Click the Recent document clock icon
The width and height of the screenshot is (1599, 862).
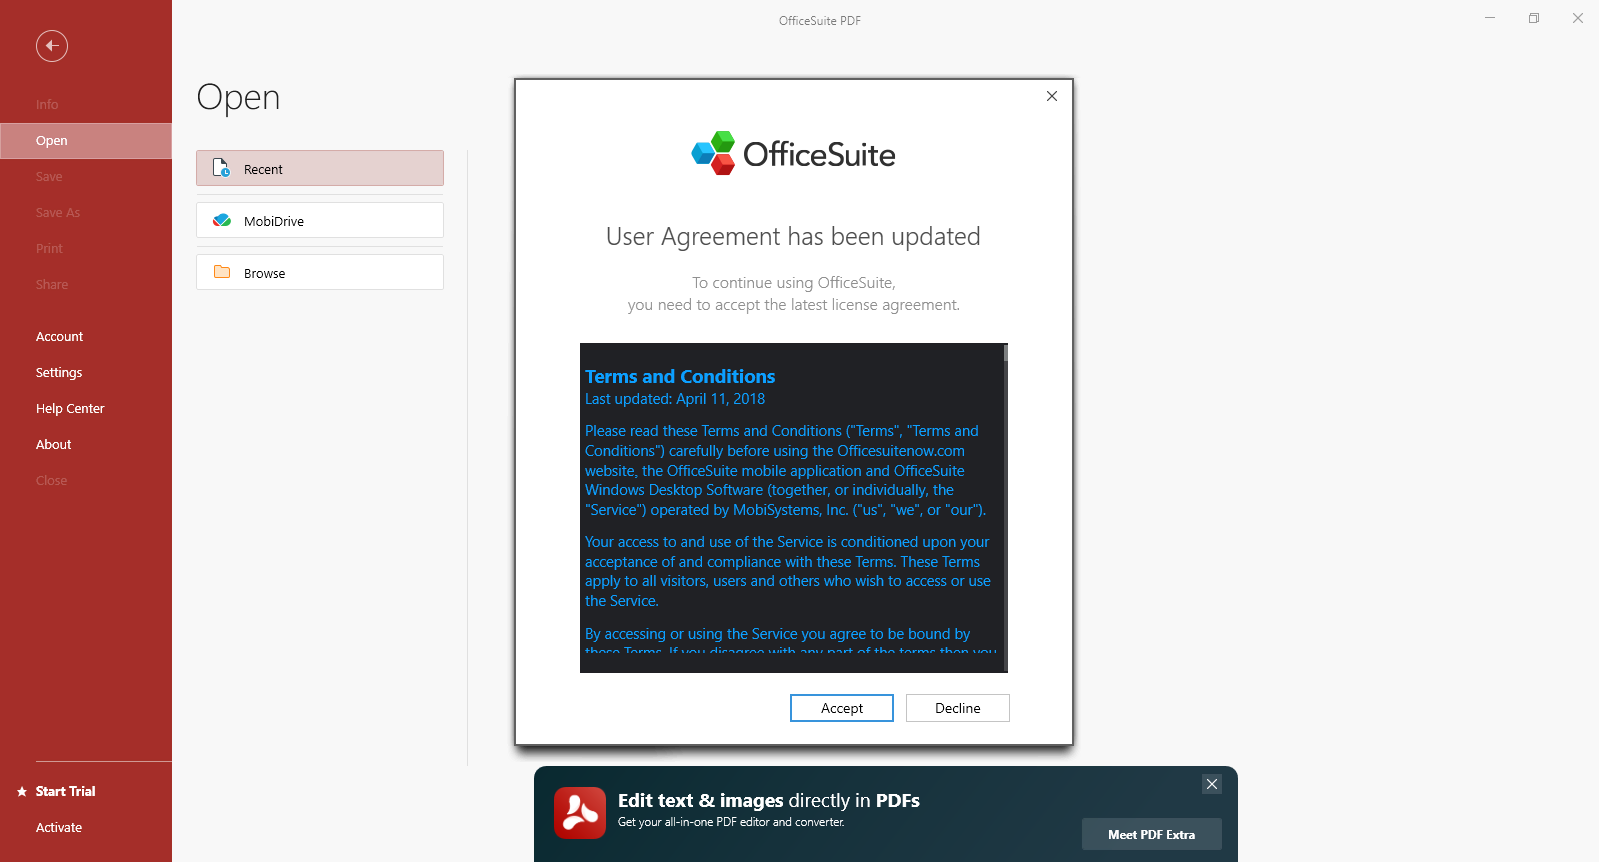coord(222,168)
